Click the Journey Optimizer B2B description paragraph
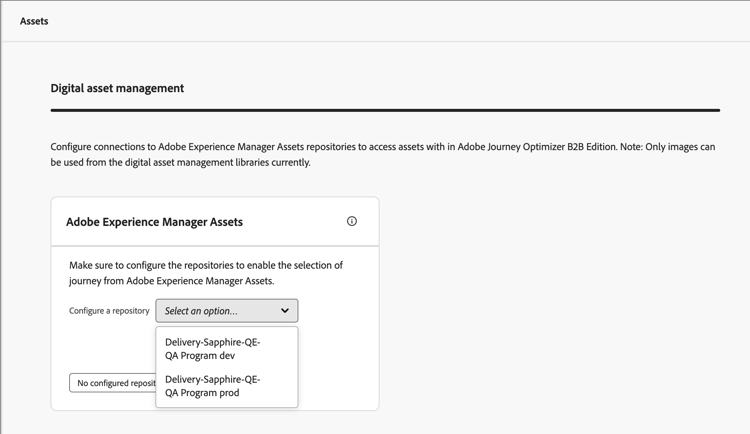Image resolution: width=750 pixels, height=434 pixels. coord(300,147)
